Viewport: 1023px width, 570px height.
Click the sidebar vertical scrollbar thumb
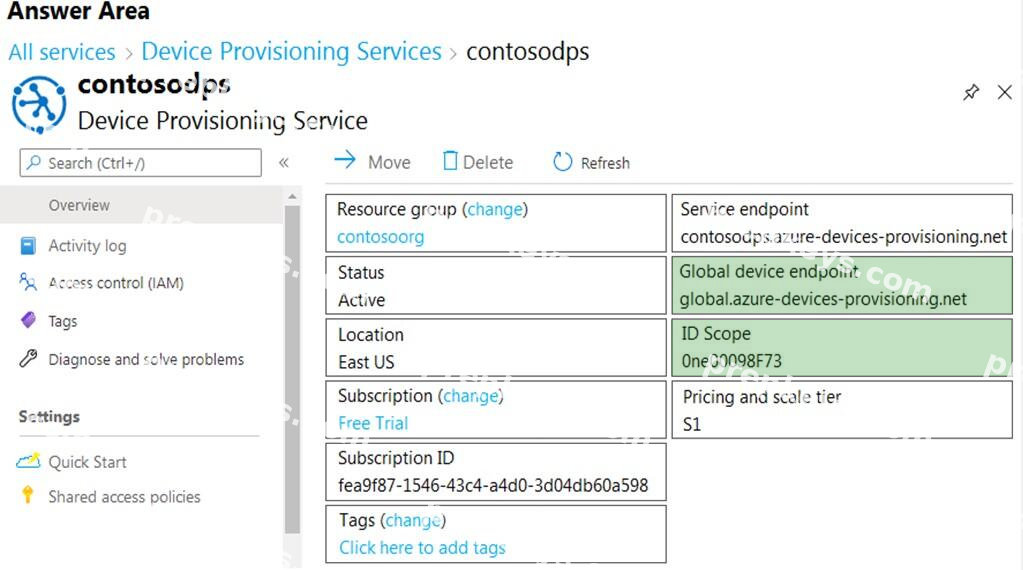click(x=292, y=370)
